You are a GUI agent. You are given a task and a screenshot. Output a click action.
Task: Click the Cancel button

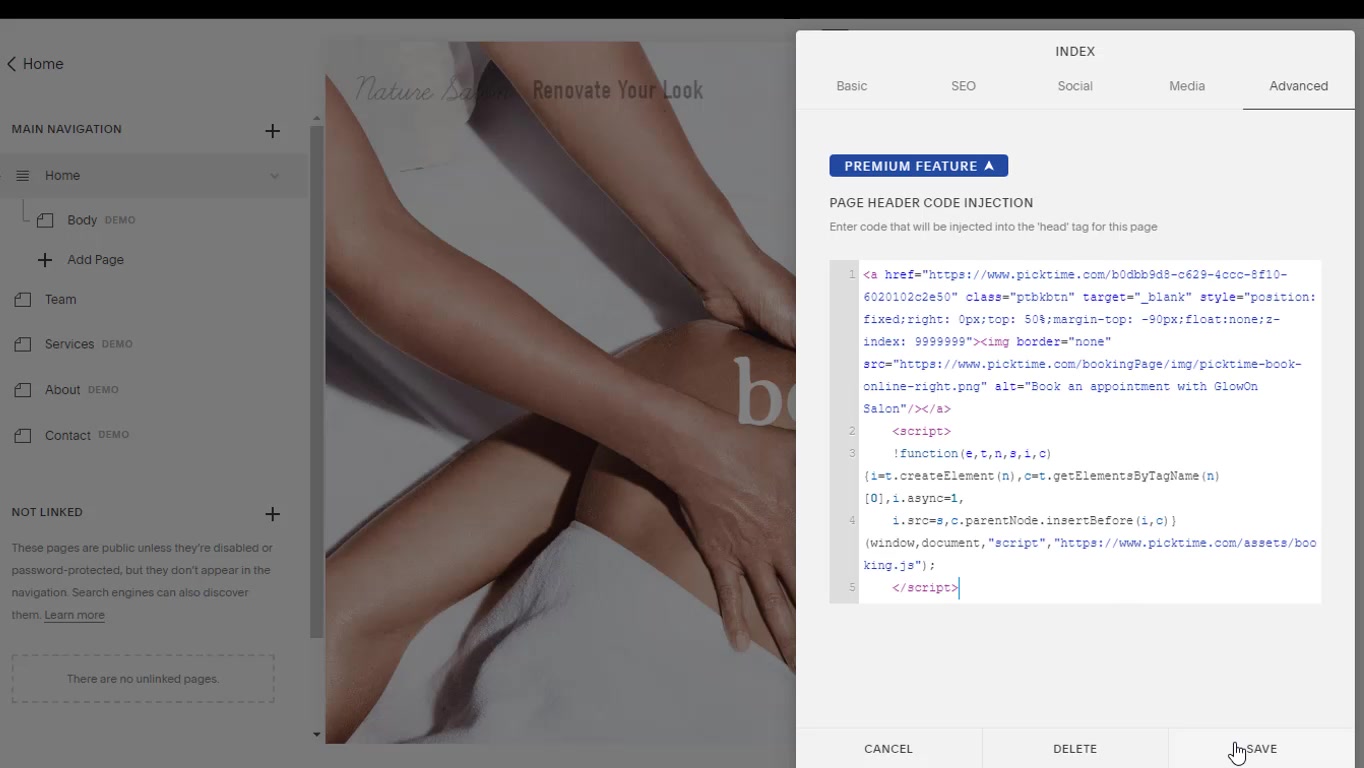[888, 748]
